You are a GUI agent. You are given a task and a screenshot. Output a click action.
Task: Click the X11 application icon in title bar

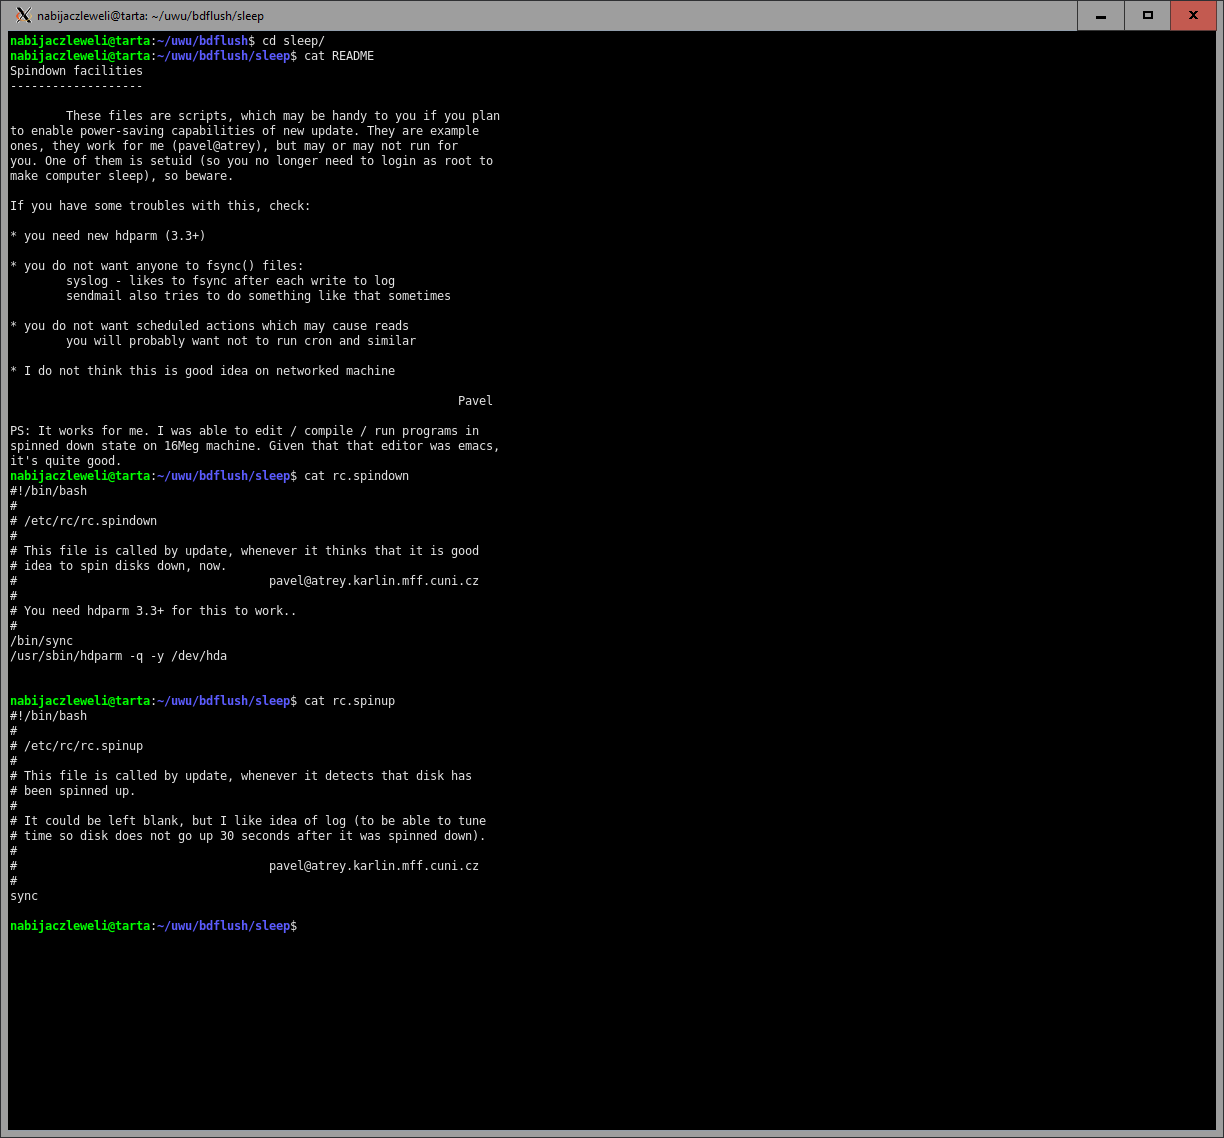(23, 15)
